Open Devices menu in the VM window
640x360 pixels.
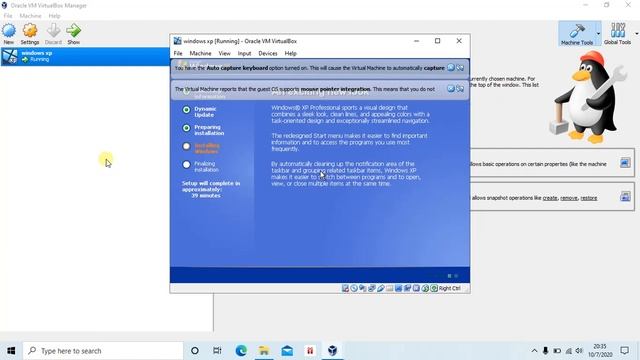268,53
